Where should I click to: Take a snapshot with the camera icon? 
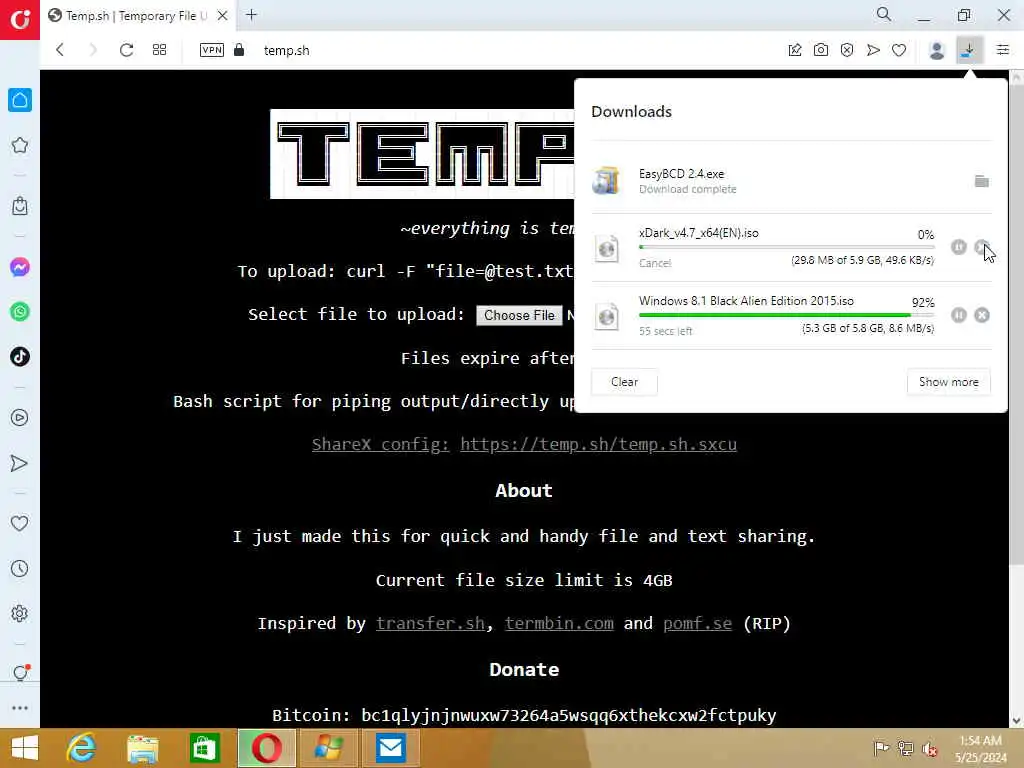(821, 50)
